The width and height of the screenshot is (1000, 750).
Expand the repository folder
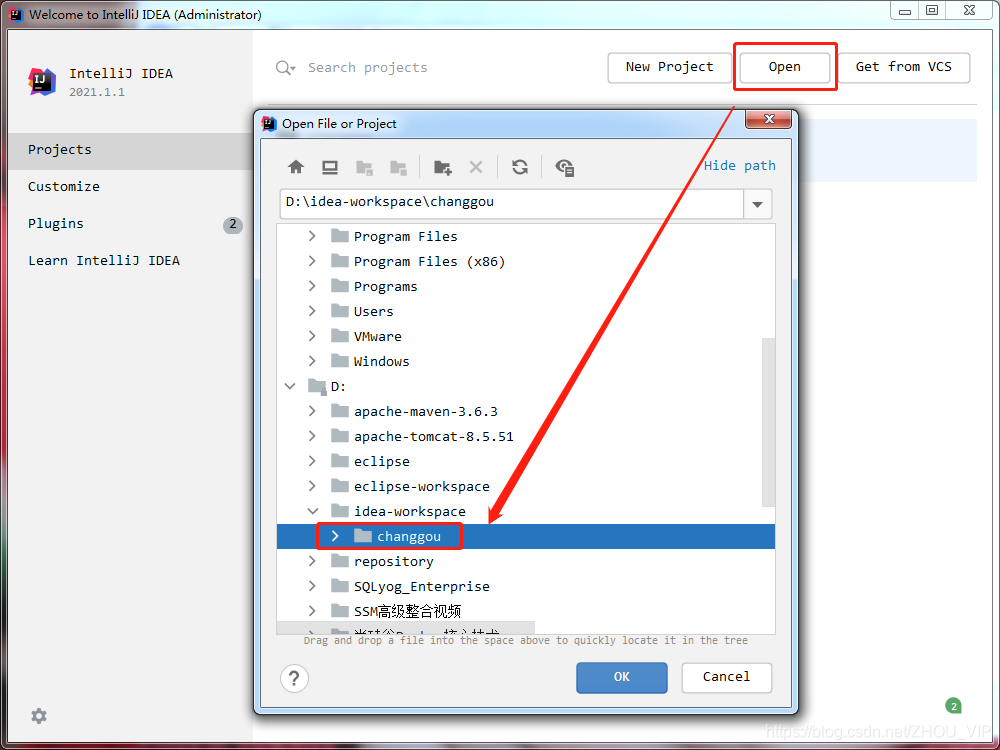[x=312, y=561]
